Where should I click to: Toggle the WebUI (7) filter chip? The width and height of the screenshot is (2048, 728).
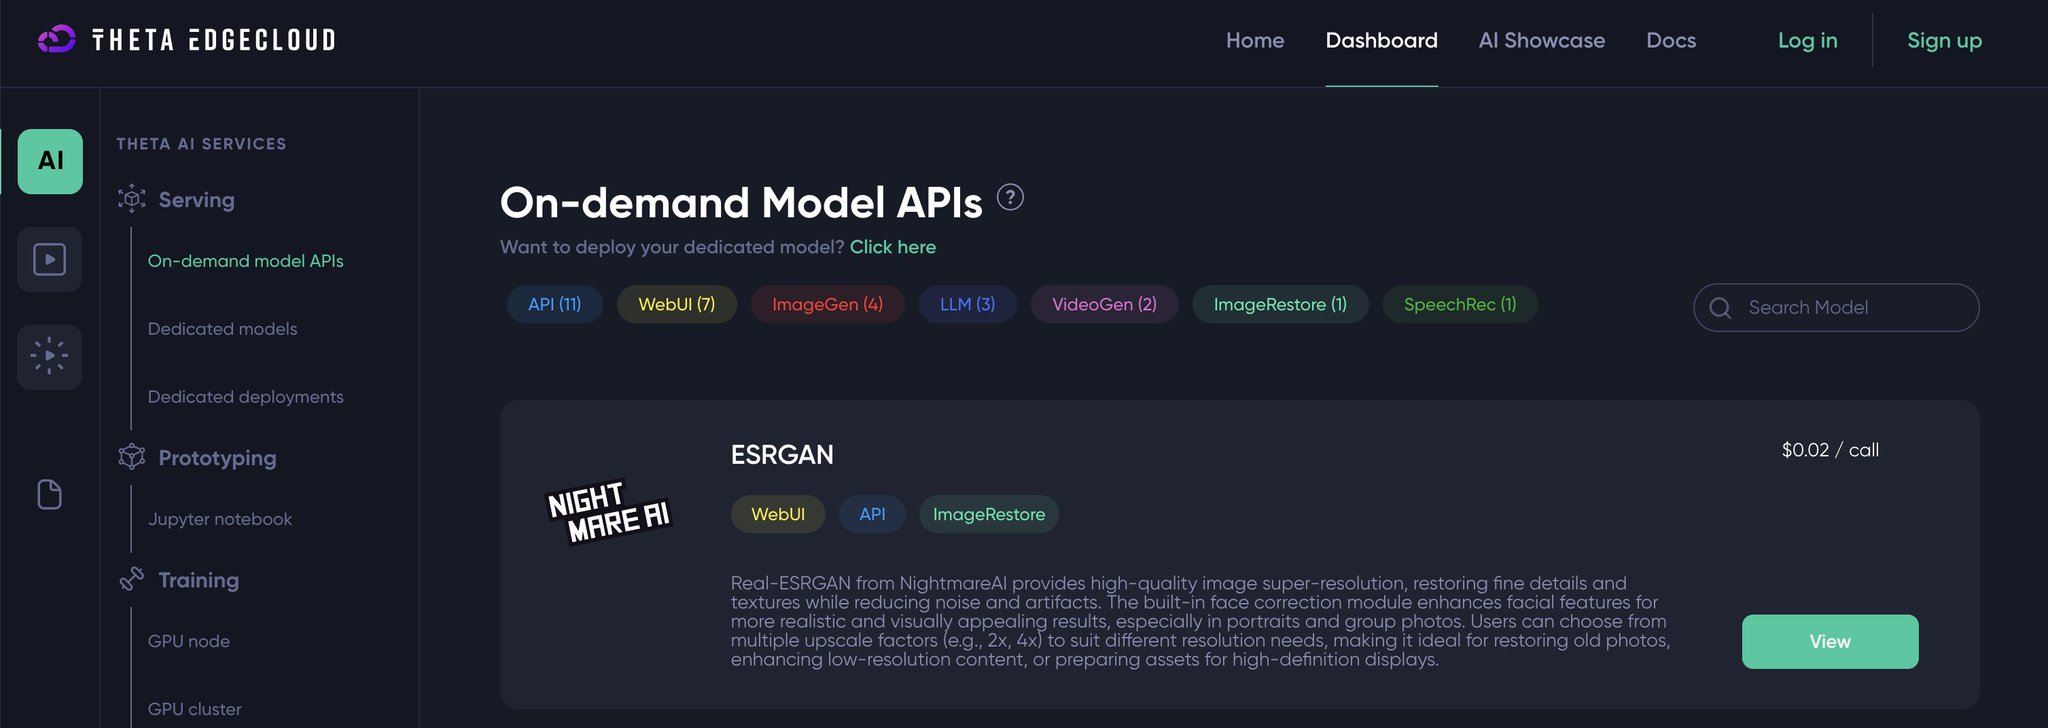coord(676,304)
